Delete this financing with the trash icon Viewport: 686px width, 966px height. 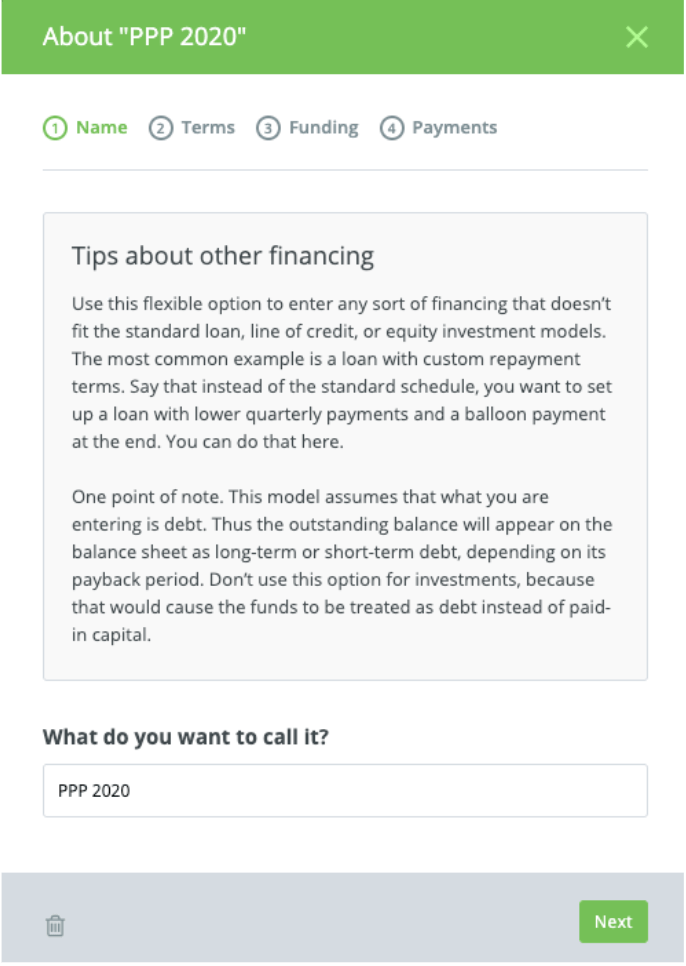55,926
